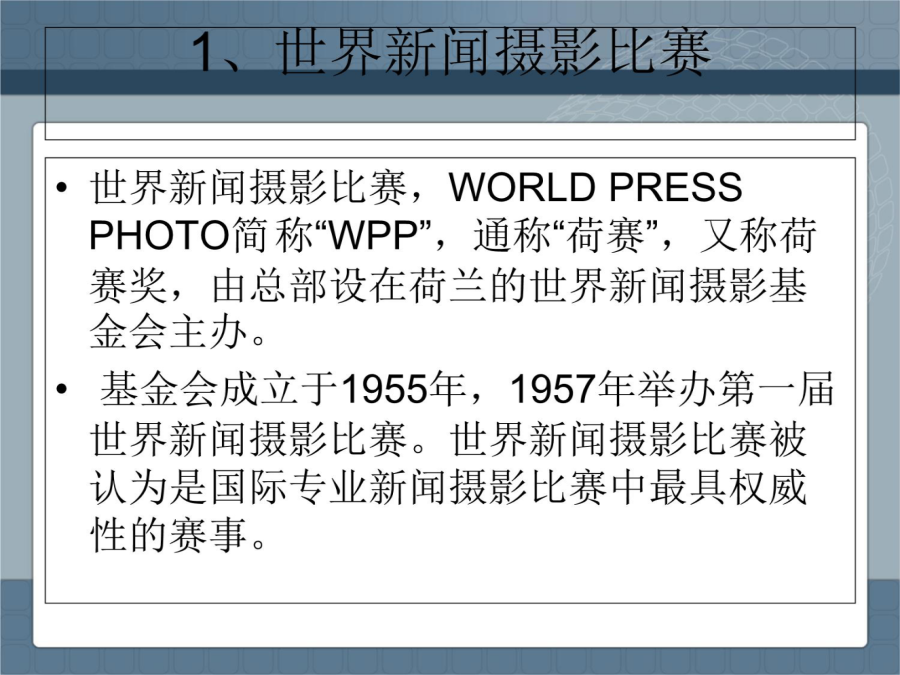Click the final line "性的赛事。"
This screenshot has height=675, width=900.
click(178, 536)
